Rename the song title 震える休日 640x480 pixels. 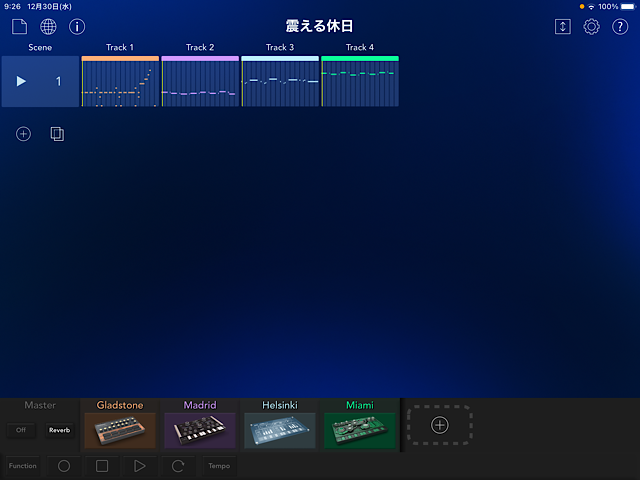tap(319, 26)
